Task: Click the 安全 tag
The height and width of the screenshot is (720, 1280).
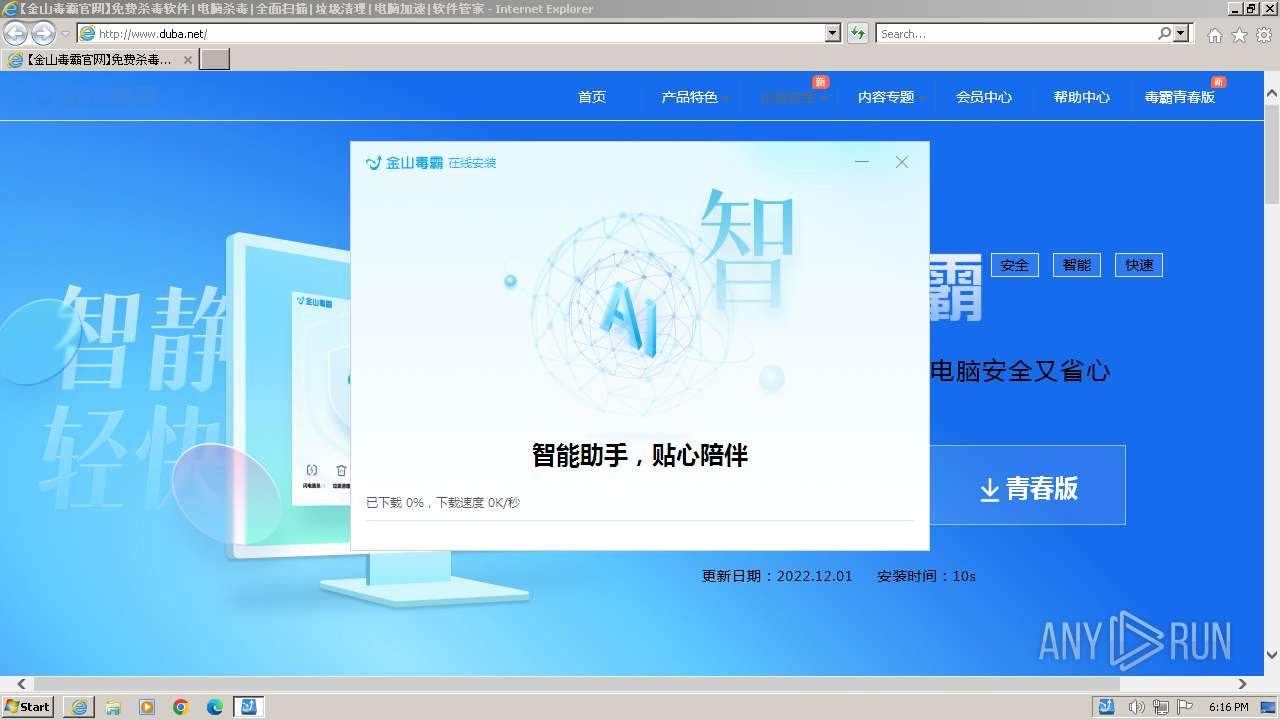Action: (x=1015, y=265)
